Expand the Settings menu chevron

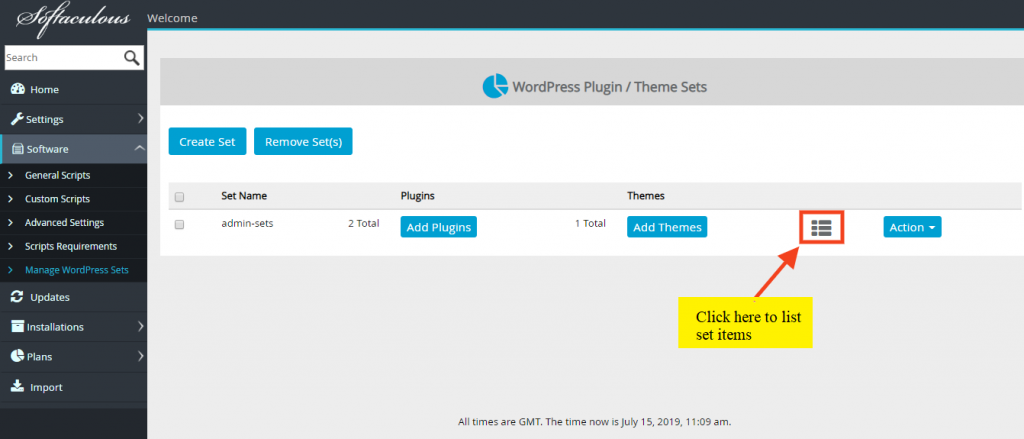point(140,119)
